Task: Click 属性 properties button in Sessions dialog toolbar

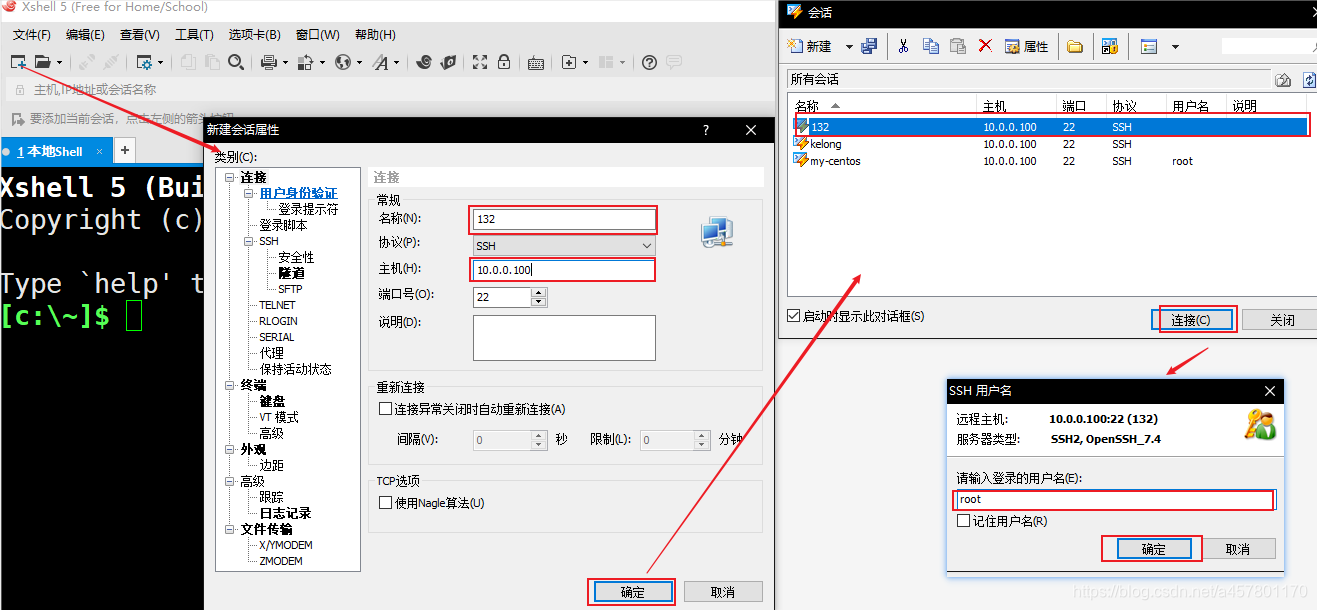Action: 1026,46
